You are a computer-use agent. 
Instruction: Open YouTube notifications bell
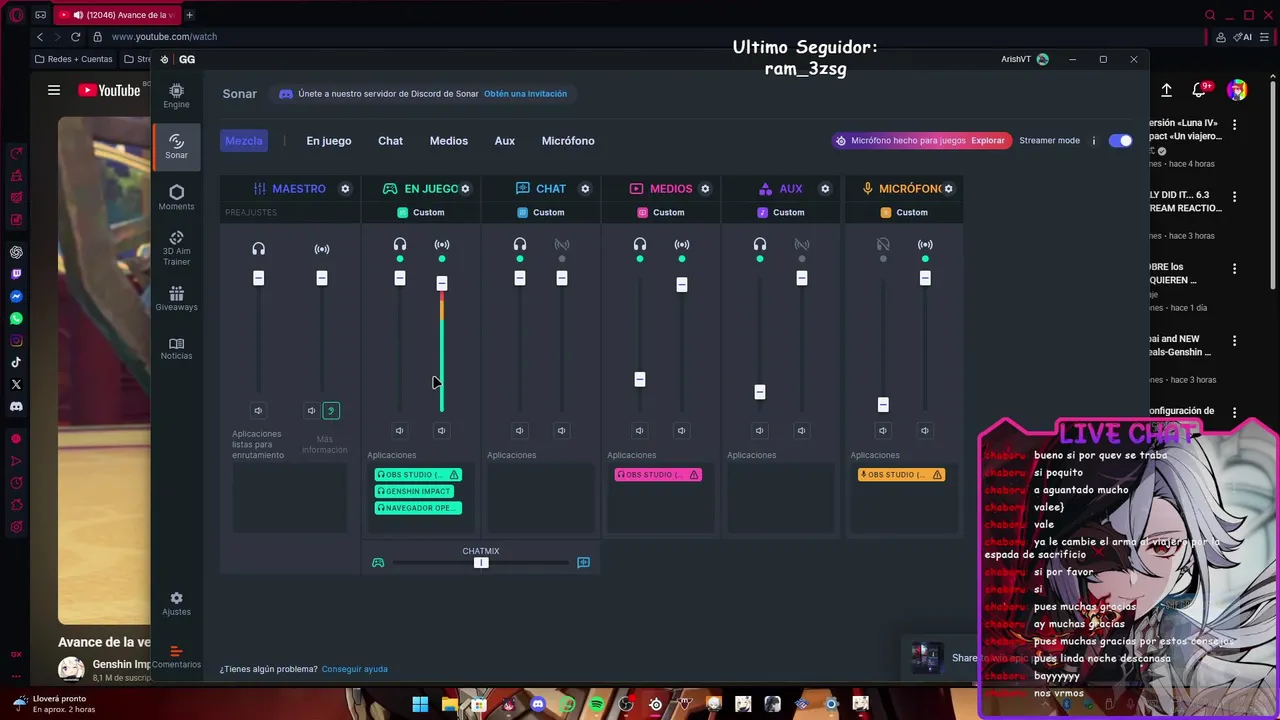1200,90
